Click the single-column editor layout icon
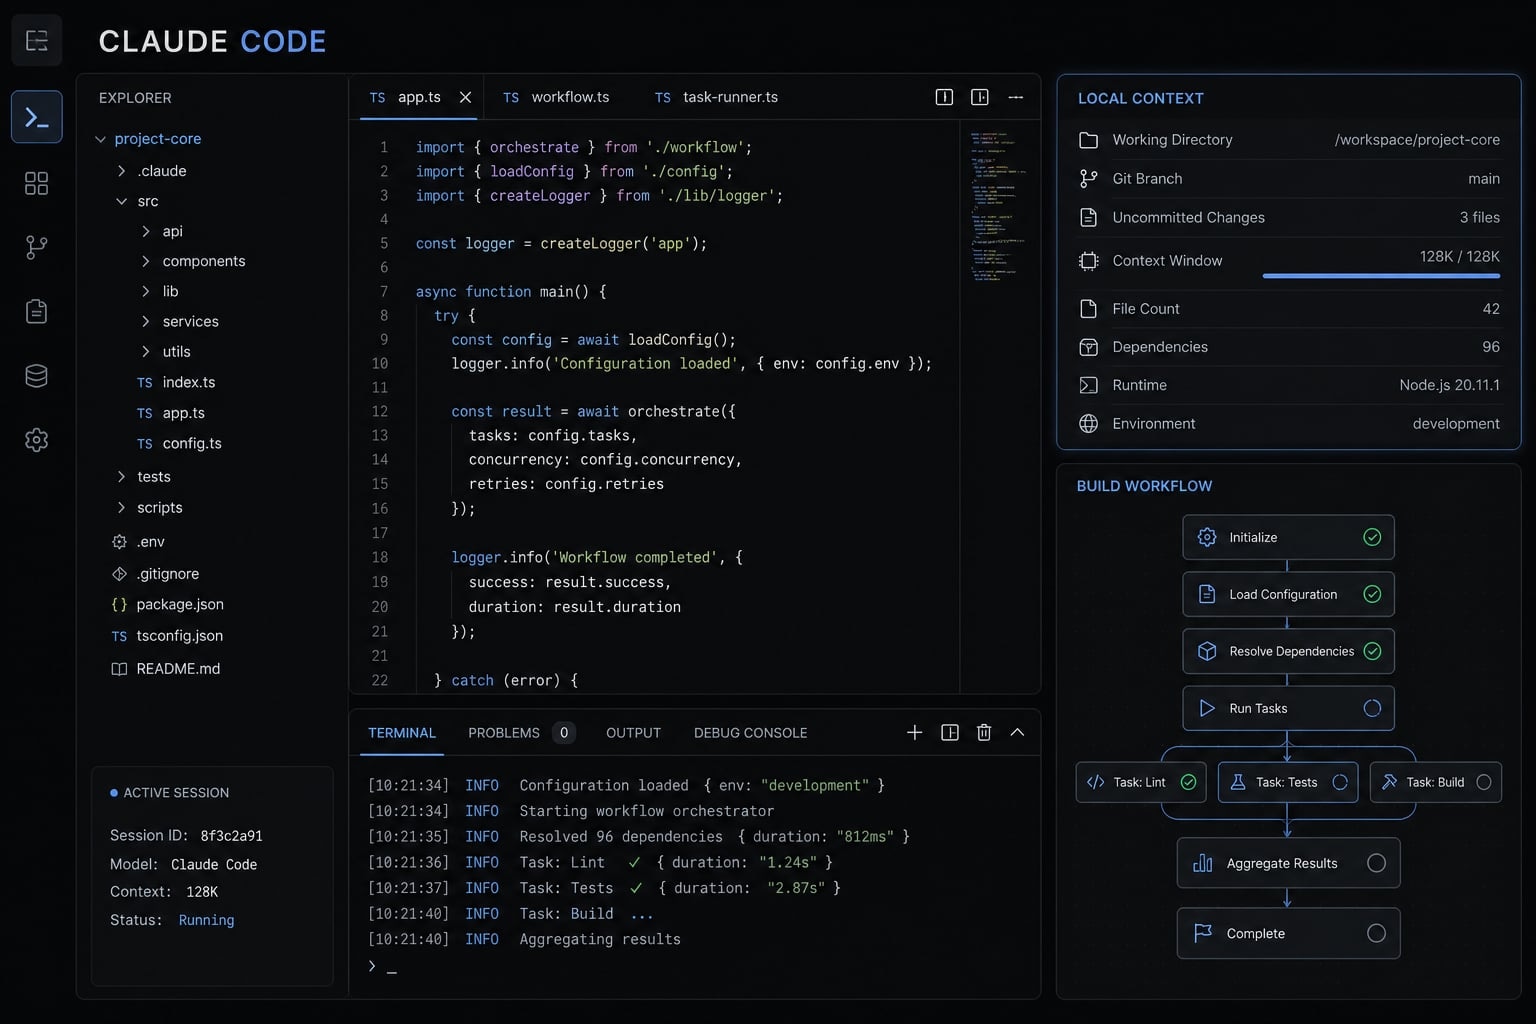 (x=944, y=97)
